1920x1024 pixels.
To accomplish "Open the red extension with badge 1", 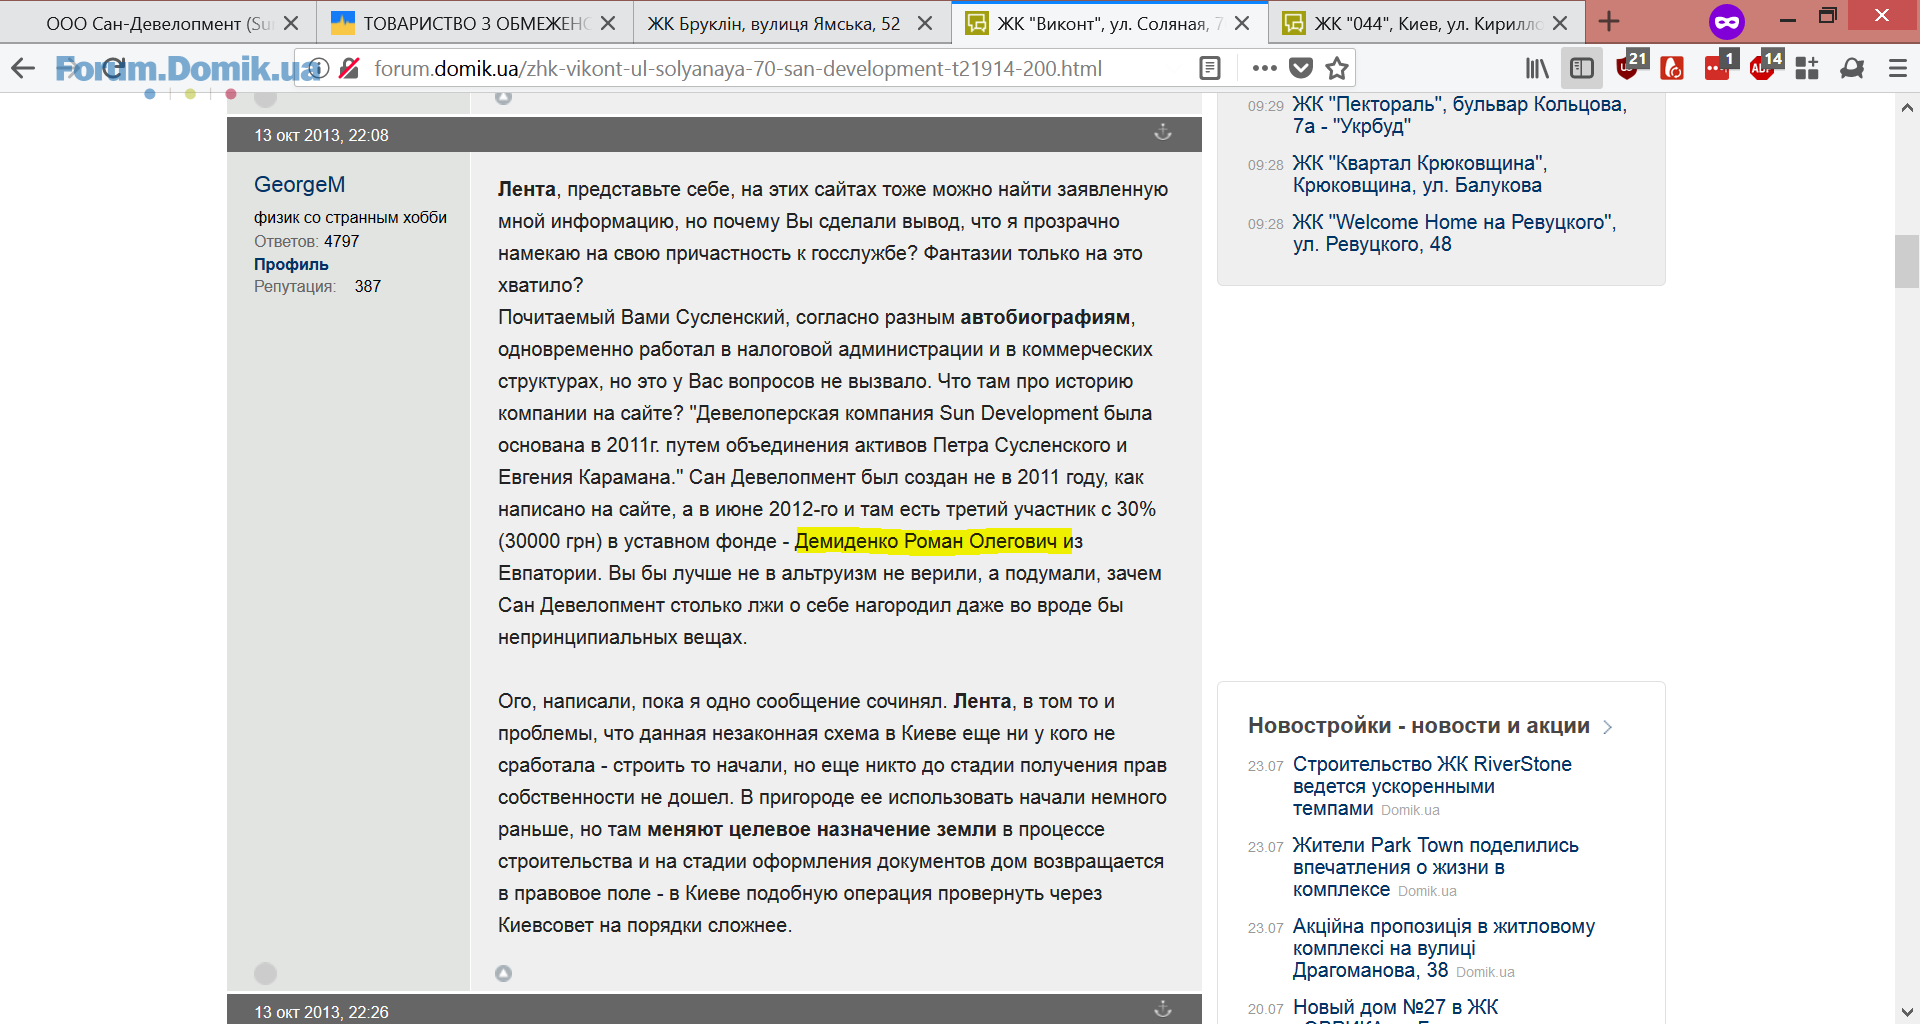I will [x=1720, y=66].
